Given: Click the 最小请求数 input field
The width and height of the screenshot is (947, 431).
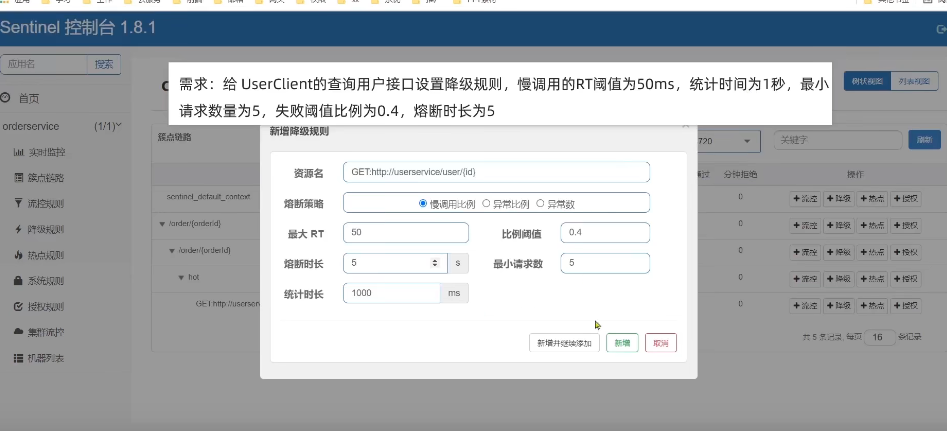Looking at the screenshot, I should [605, 263].
